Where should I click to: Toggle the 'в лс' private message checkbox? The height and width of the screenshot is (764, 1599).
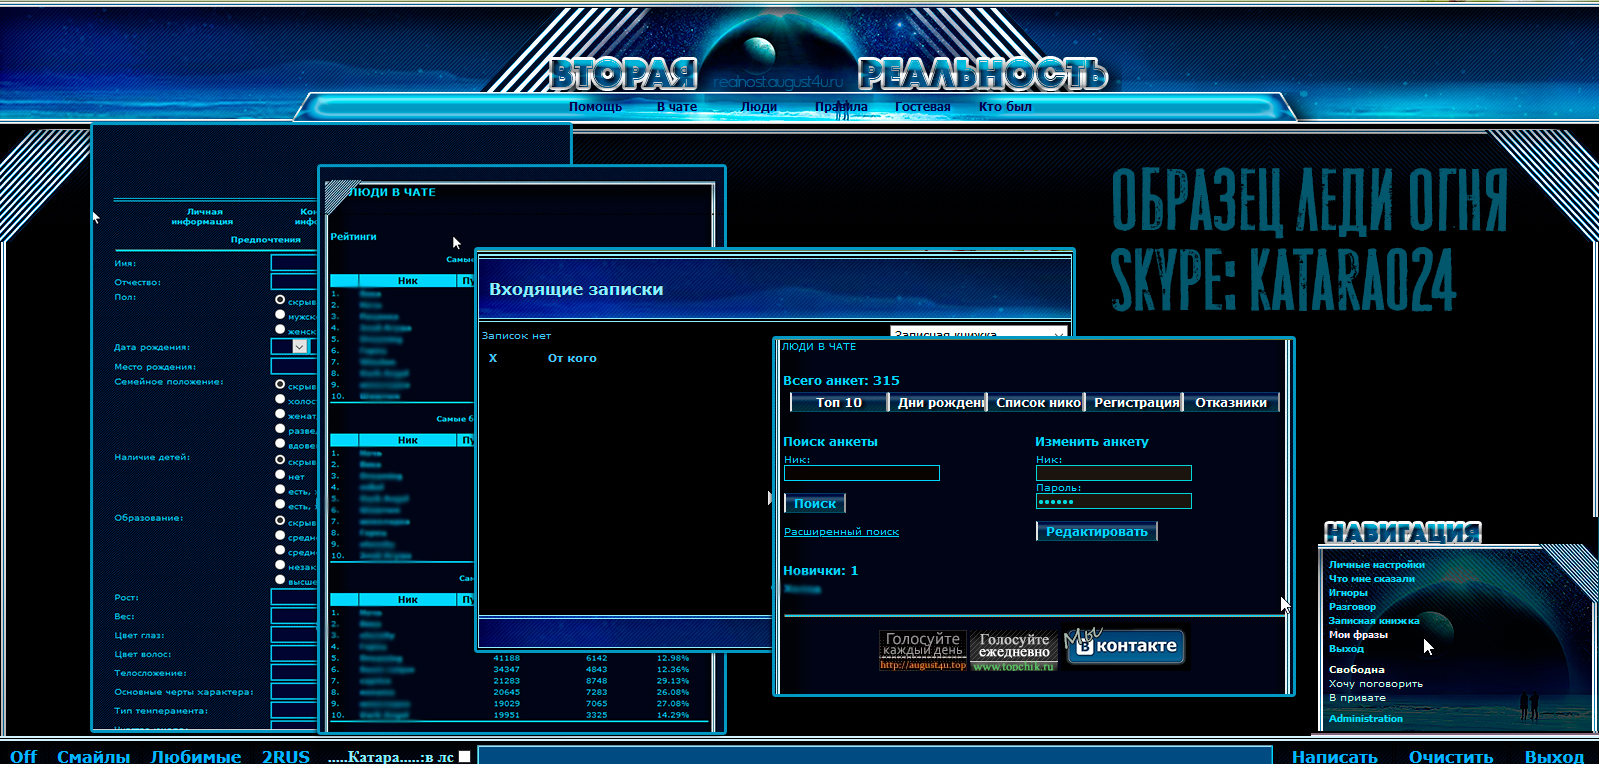point(464,757)
